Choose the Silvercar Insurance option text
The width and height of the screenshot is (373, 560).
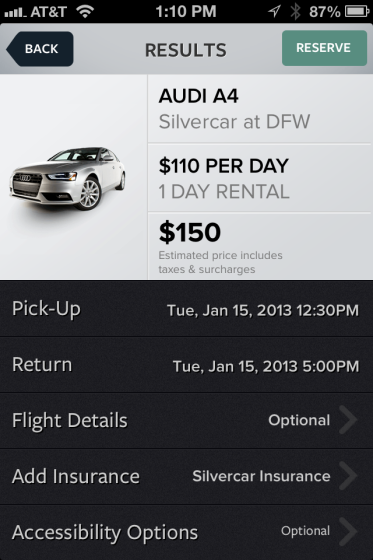[x=261, y=476]
